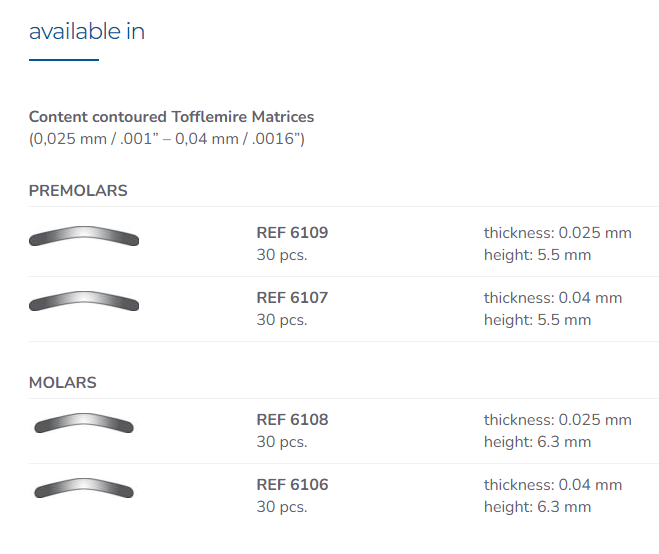This screenshot has width=659, height=554.
Task: Select the REF 6107 product label
Action: 292,298
